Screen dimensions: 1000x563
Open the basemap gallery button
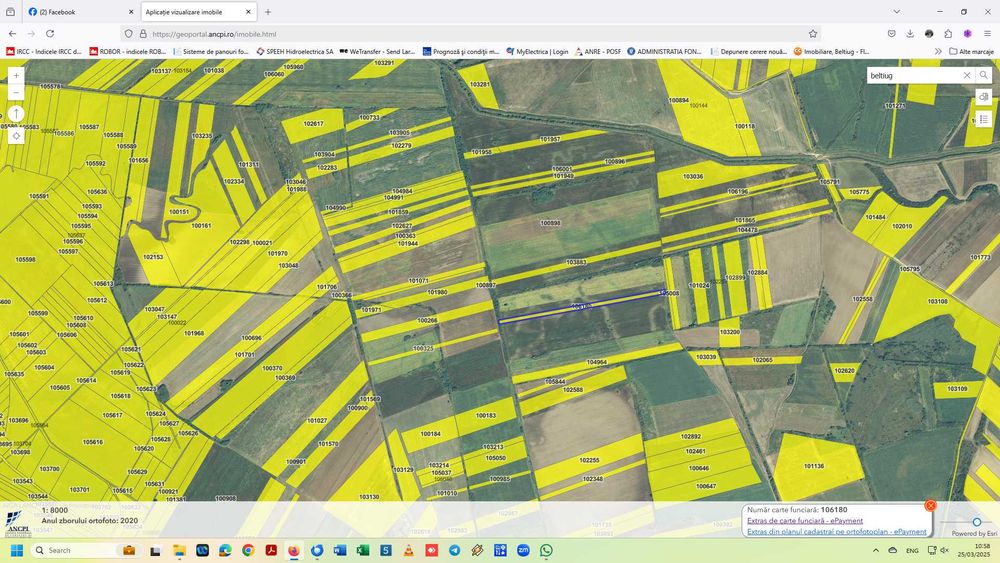(984, 97)
